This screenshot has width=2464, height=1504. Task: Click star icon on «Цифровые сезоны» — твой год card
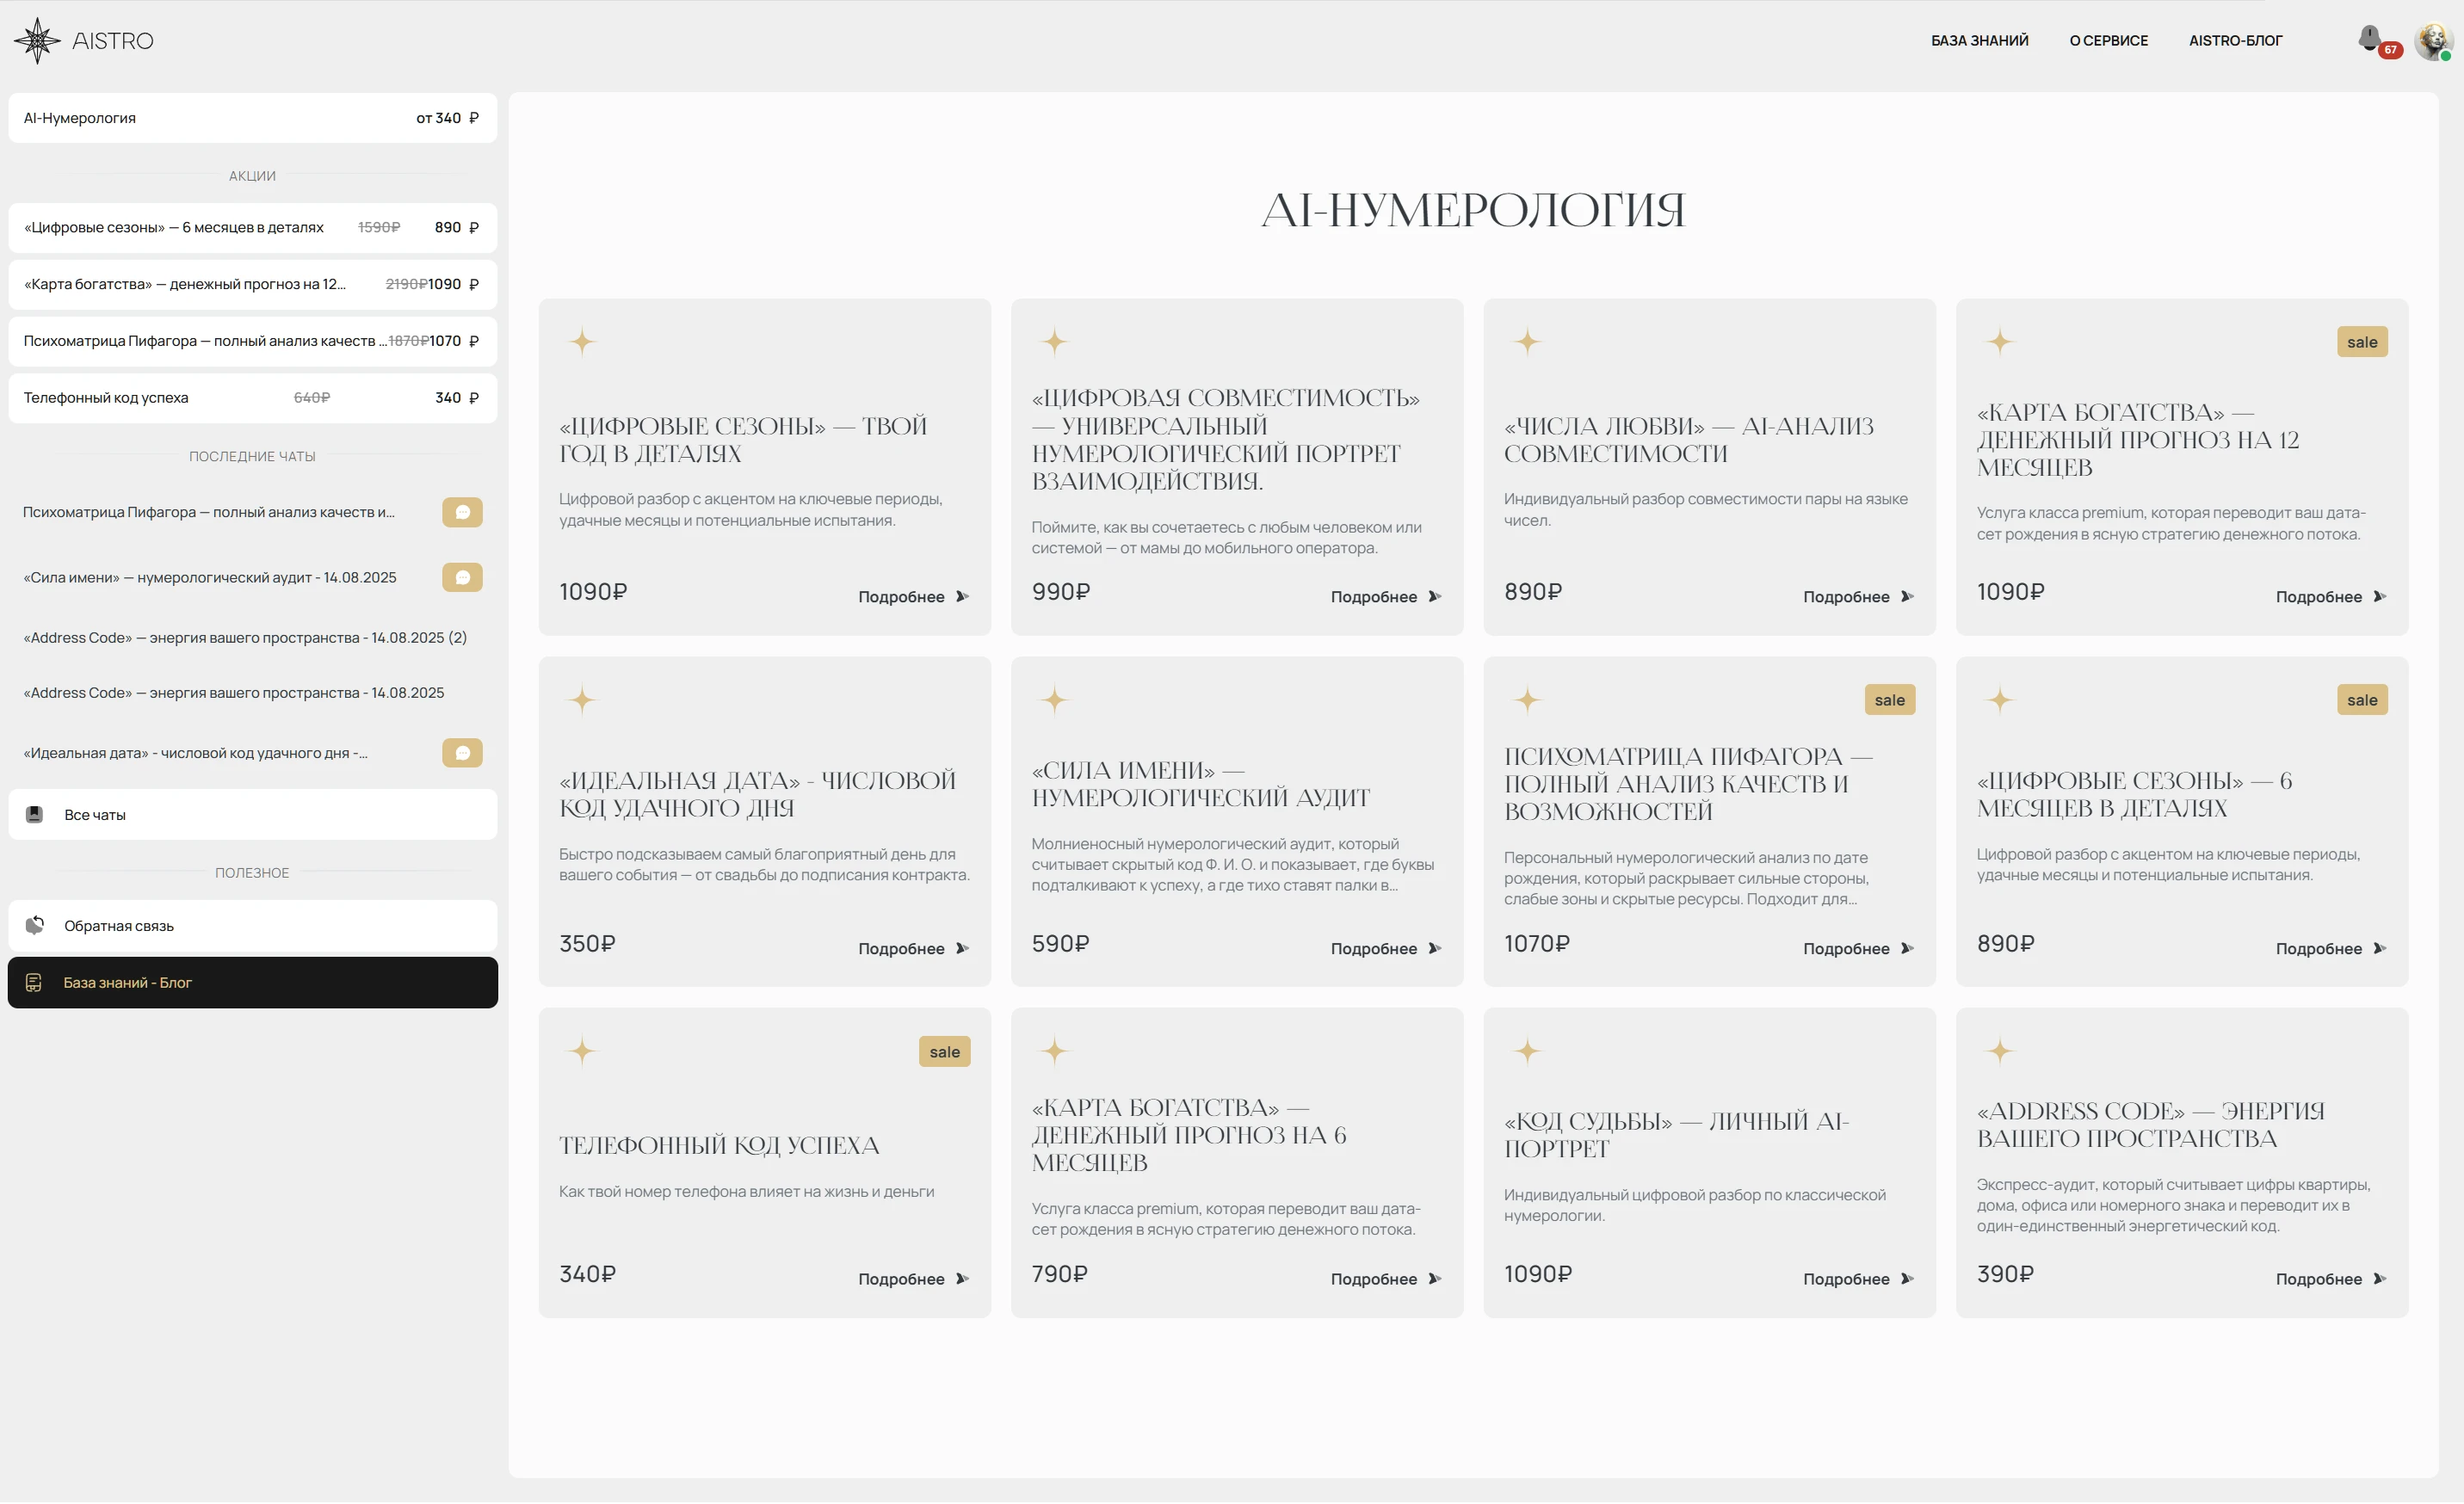coord(582,342)
